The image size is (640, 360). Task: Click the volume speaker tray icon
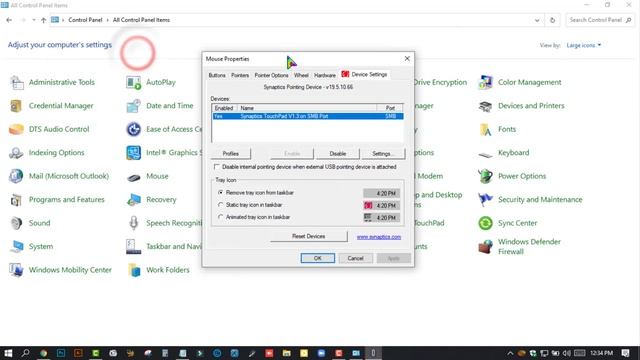coord(567,353)
